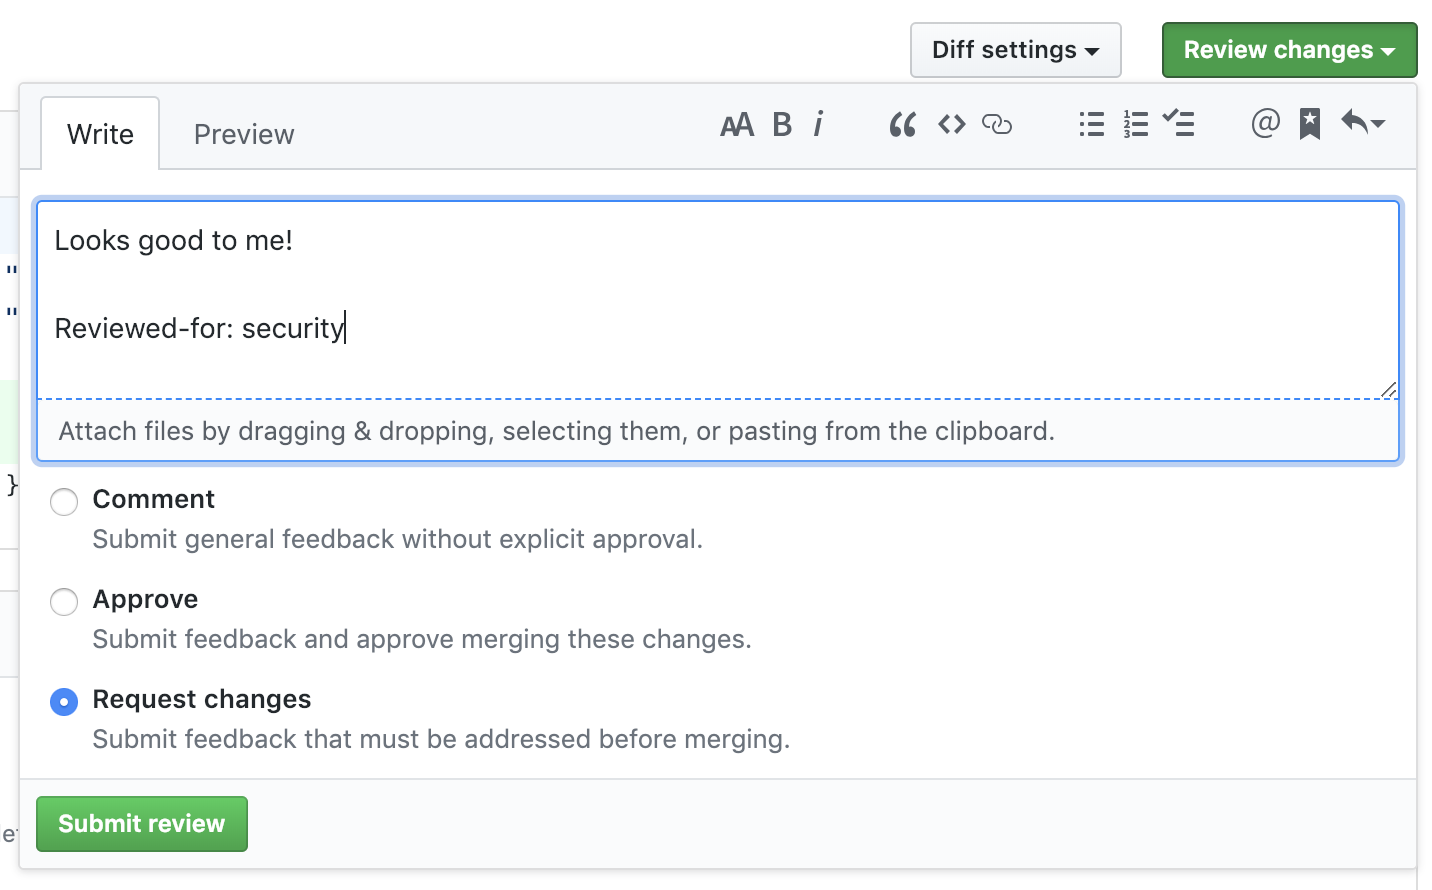Select the Approve radio option
Viewport: 1432px width, 890px height.
(x=64, y=601)
